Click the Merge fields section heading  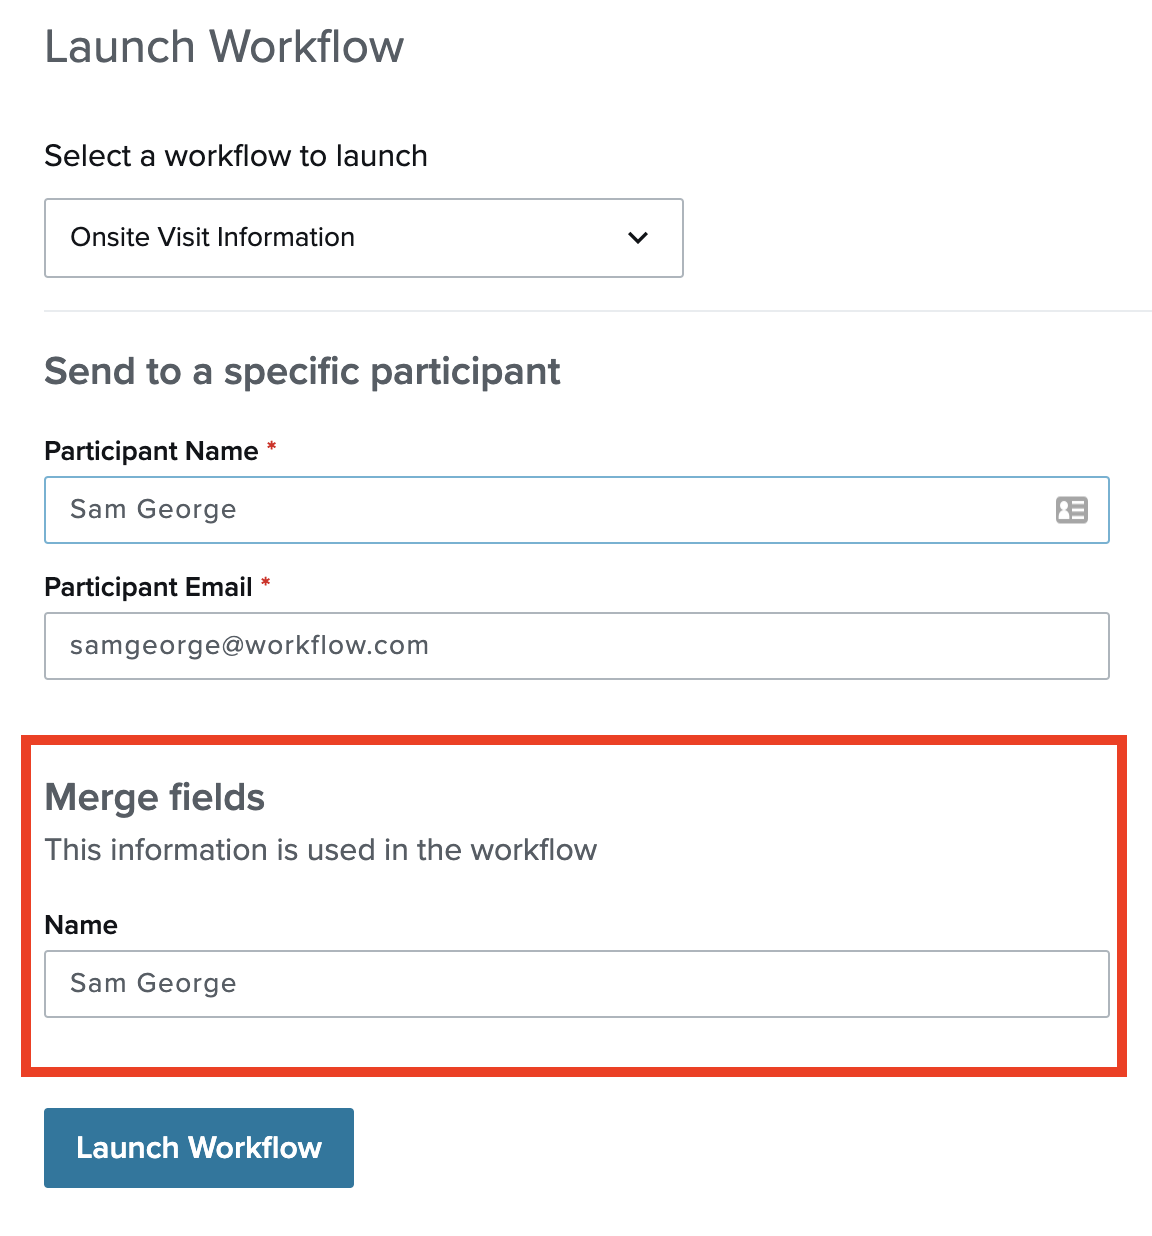click(x=155, y=797)
